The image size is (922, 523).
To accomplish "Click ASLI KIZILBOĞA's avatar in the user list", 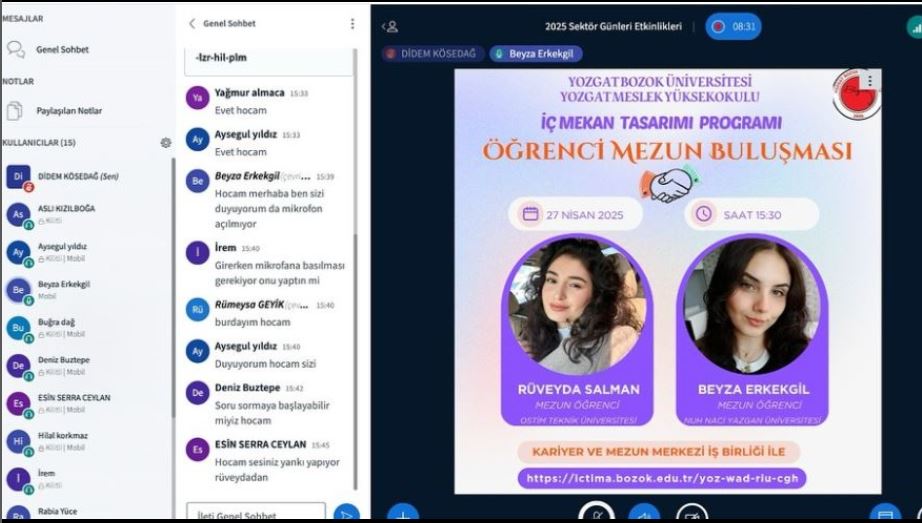I will point(18,214).
